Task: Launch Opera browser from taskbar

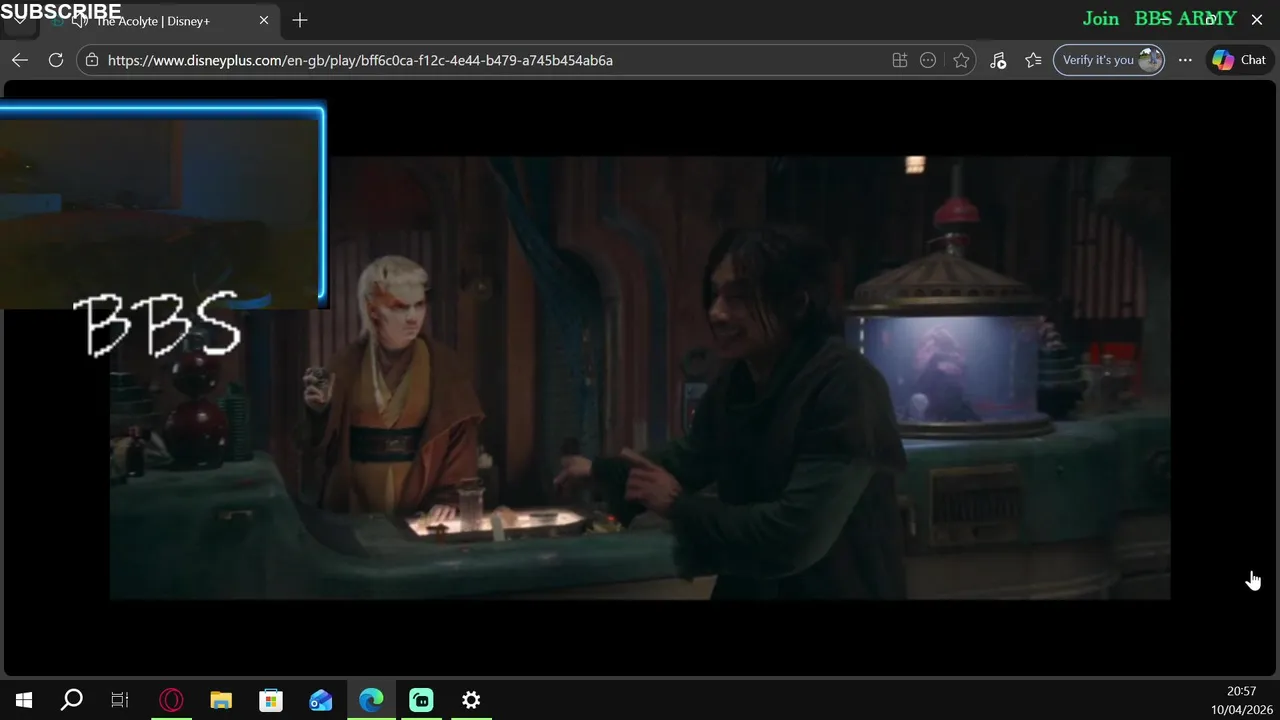Action: tap(171, 700)
